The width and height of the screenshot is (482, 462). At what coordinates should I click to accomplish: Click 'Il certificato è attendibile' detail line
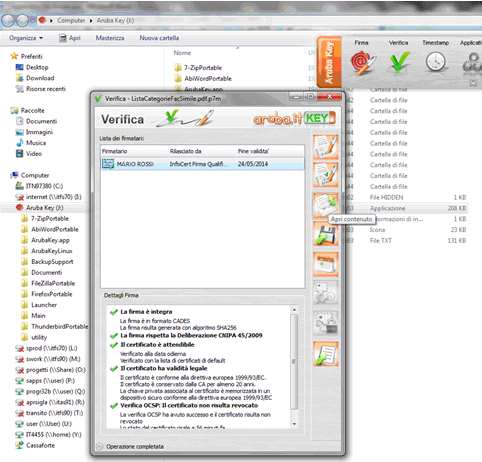157,345
